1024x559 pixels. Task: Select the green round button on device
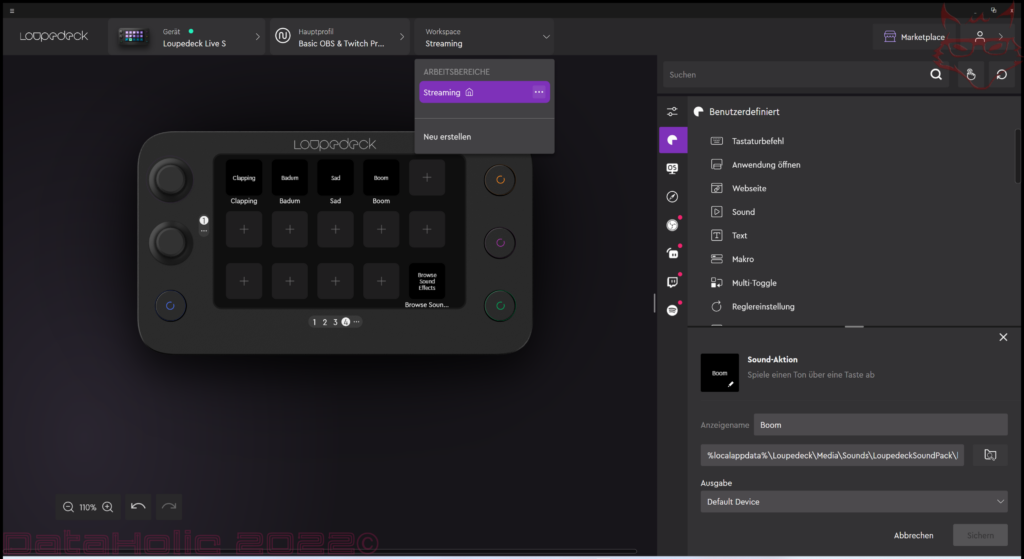[x=500, y=306]
